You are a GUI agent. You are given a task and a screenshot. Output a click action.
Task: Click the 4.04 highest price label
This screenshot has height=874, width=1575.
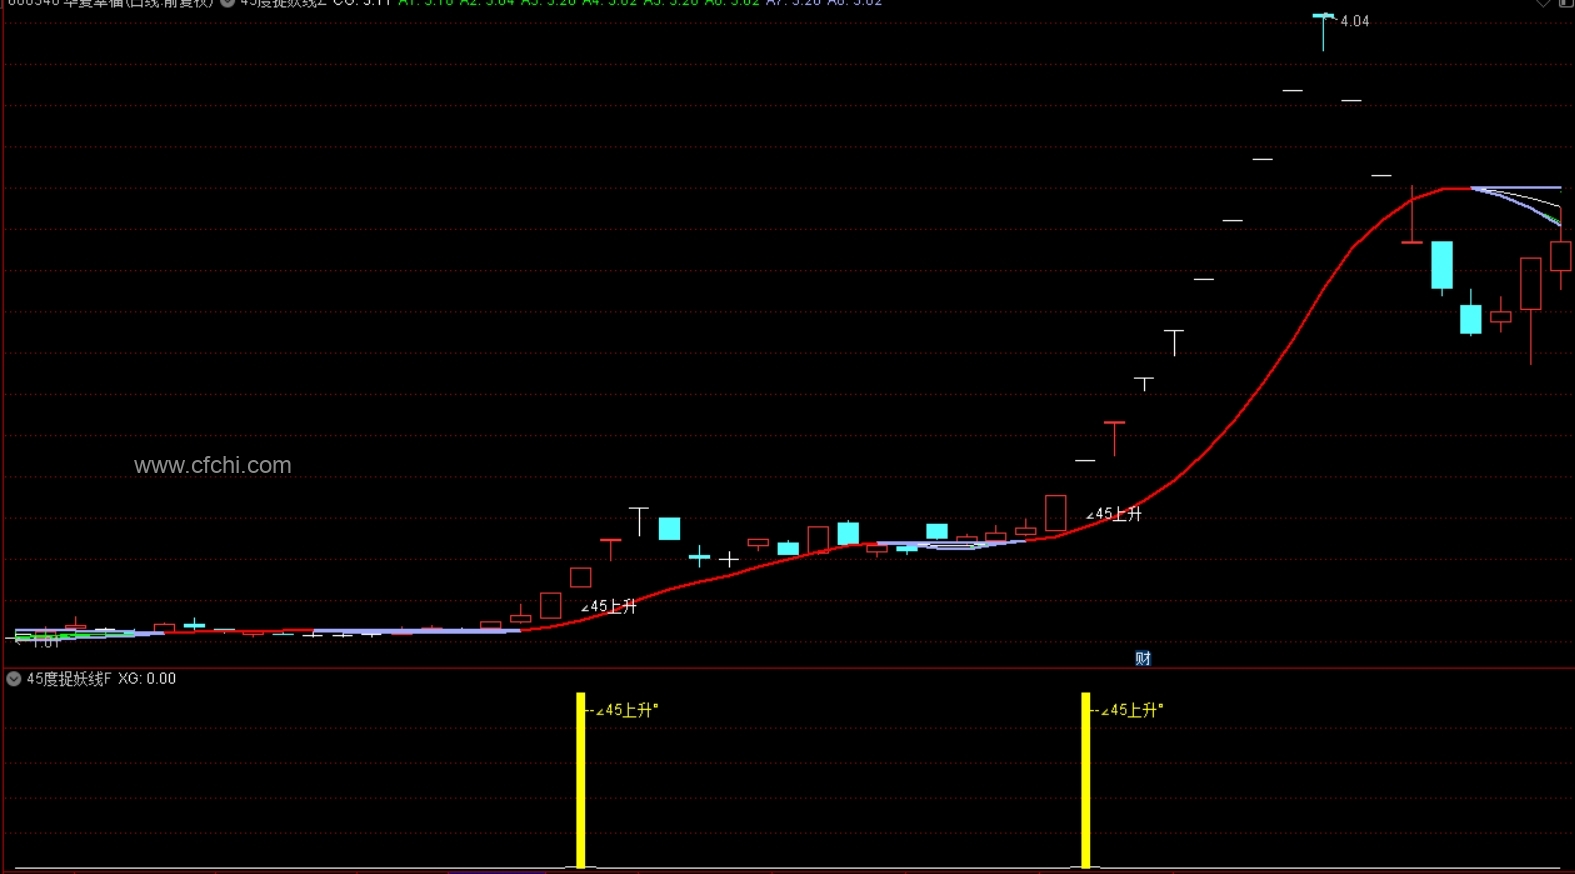pos(1355,21)
